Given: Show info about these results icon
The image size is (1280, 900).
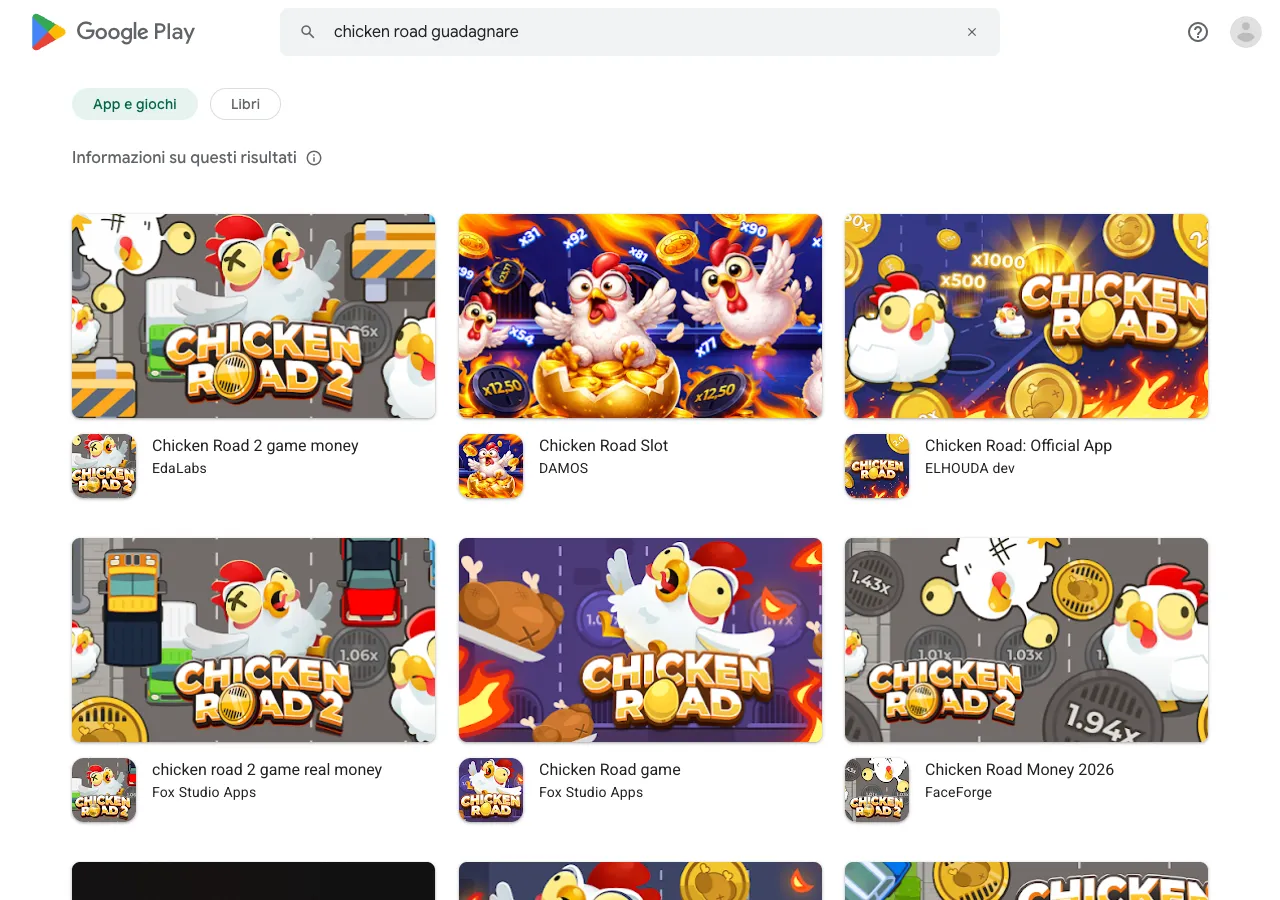Looking at the screenshot, I should coord(314,158).
